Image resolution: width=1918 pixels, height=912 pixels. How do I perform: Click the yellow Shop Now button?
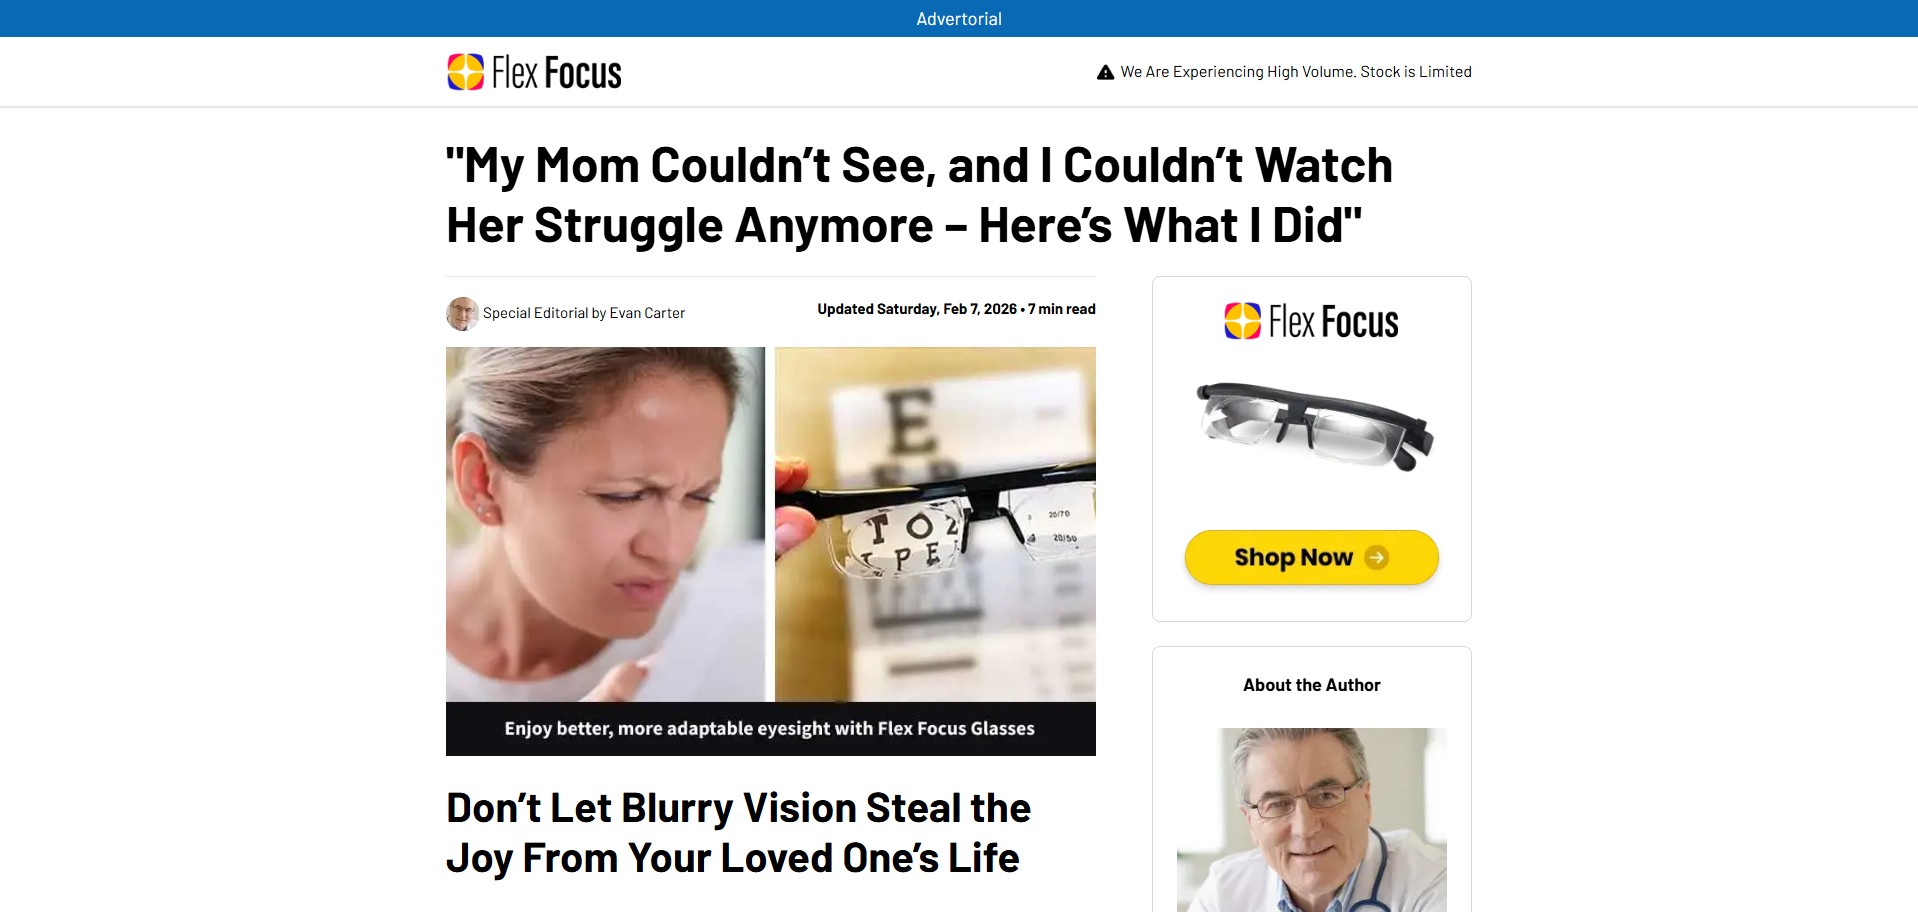1311,557
